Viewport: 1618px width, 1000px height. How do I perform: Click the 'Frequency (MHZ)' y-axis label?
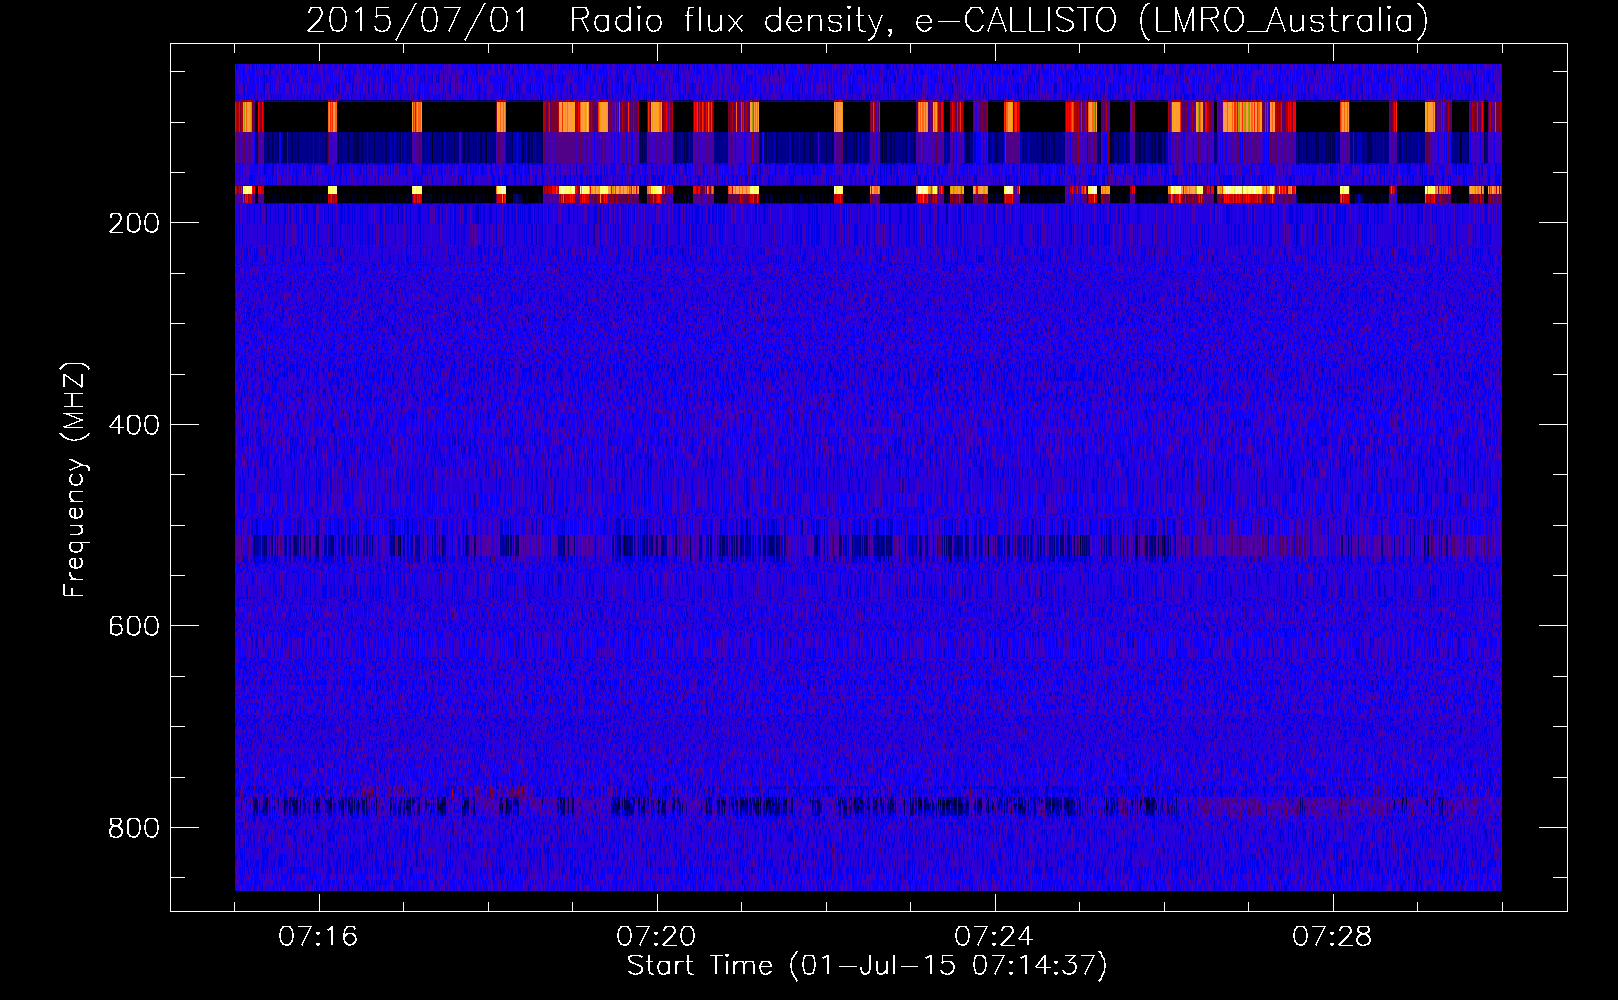[75, 480]
